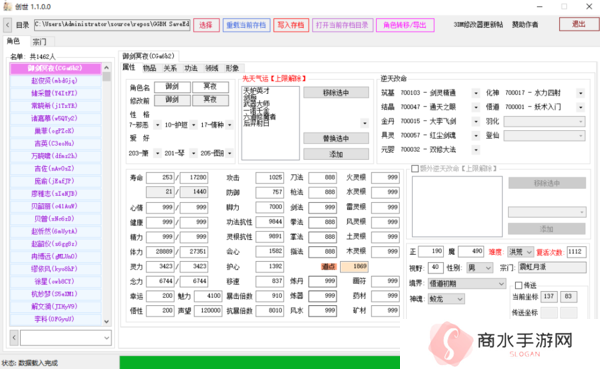
Task: Open the 难度 洪荒 dropdown
Action: [x=520, y=252]
